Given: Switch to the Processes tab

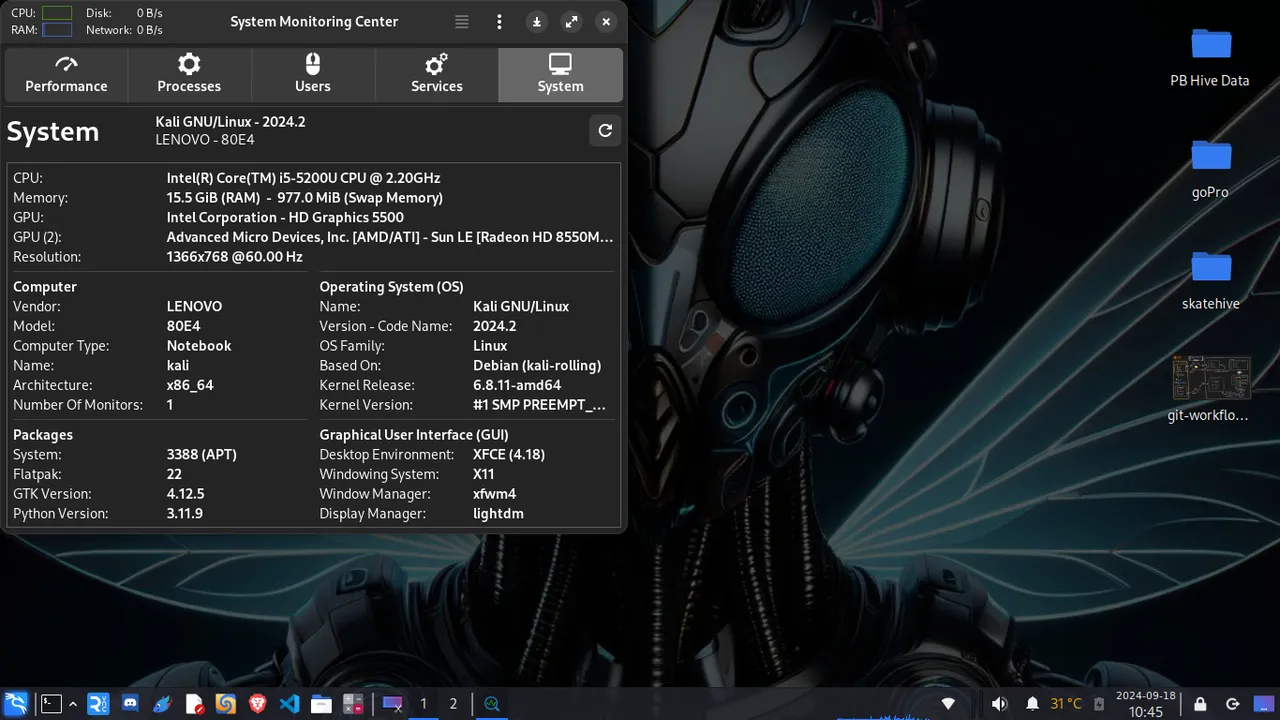Looking at the screenshot, I should (x=189, y=75).
